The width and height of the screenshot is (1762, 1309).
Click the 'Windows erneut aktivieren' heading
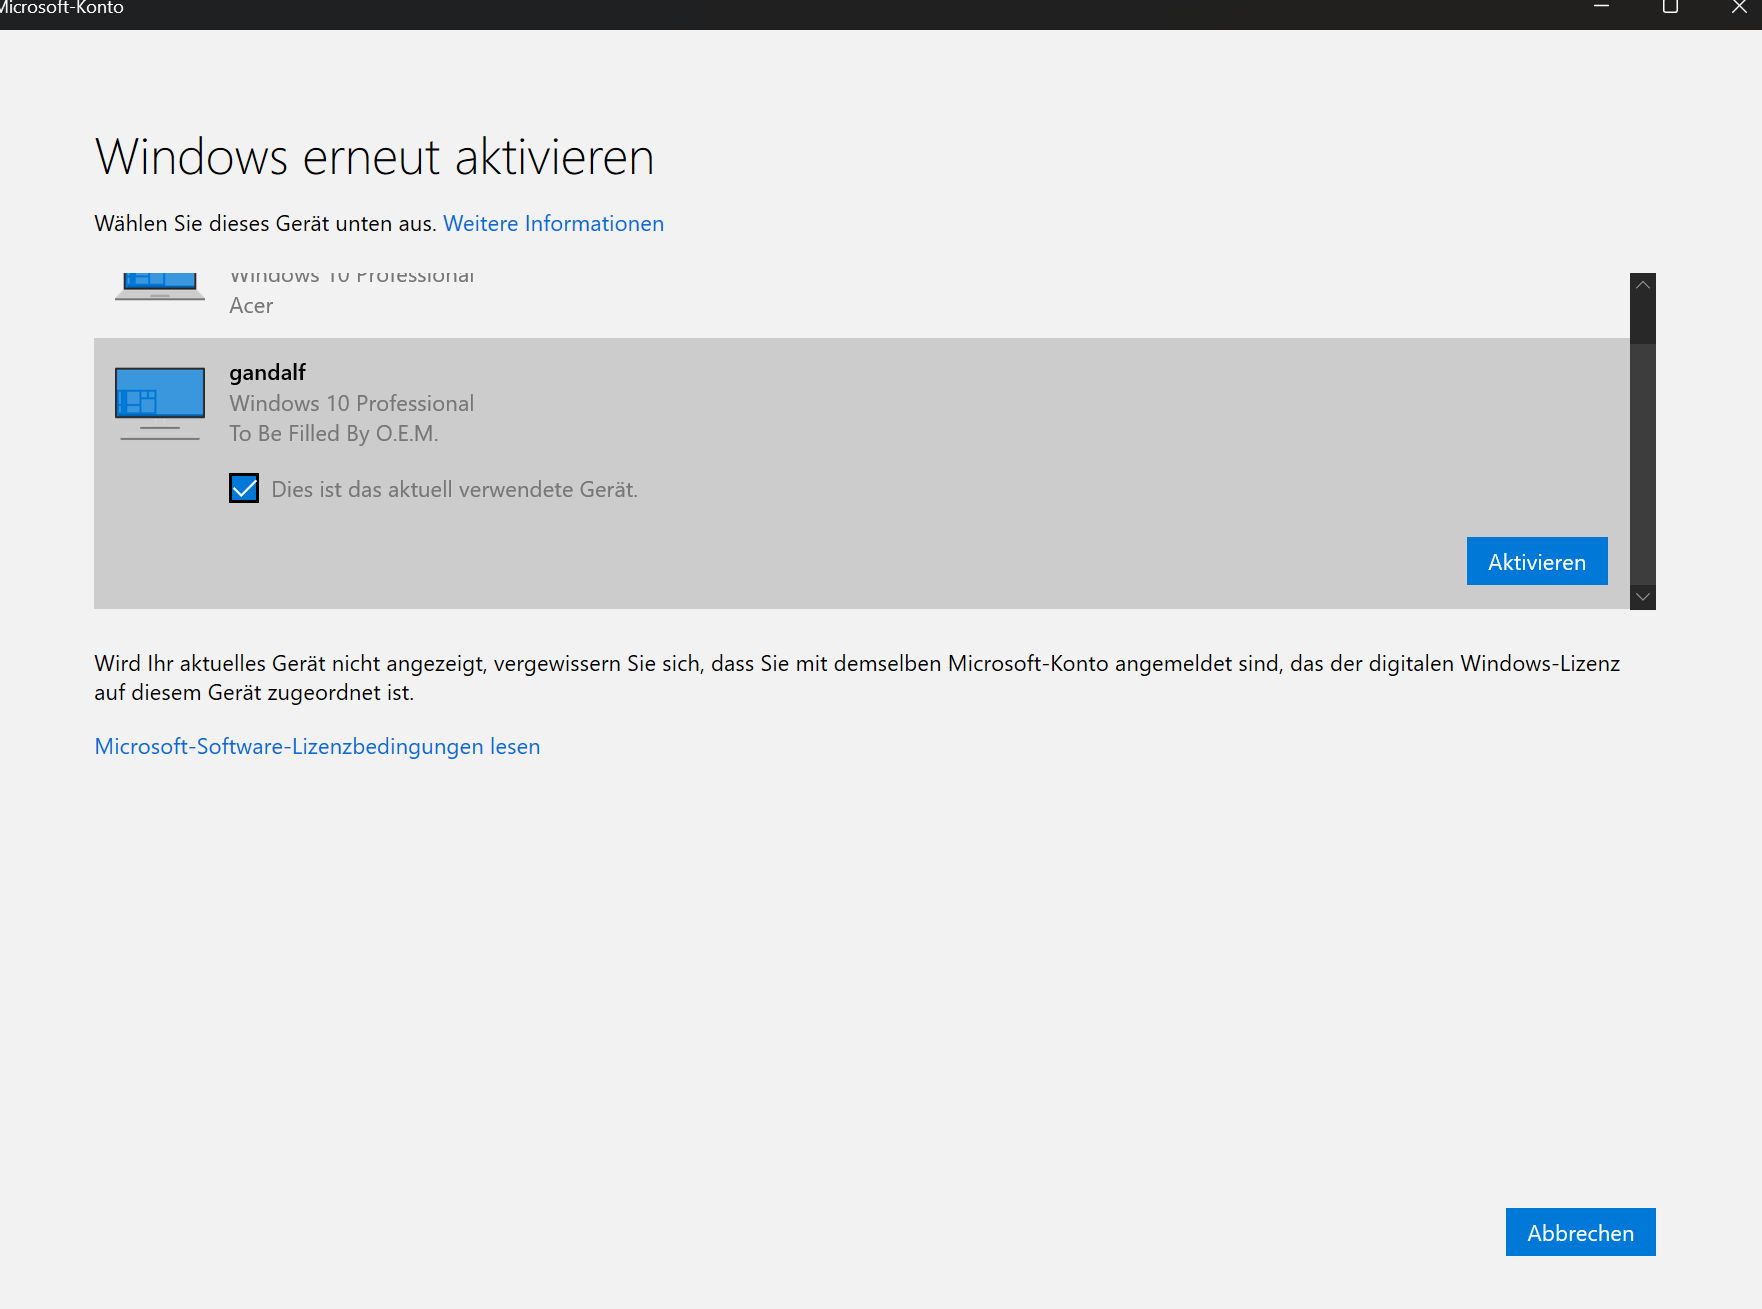(x=375, y=157)
